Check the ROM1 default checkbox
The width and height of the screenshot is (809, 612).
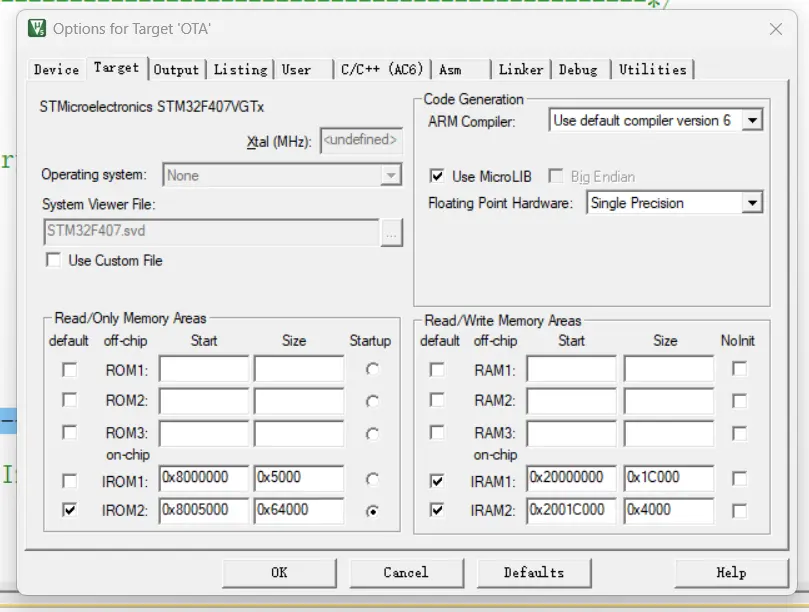(70, 369)
